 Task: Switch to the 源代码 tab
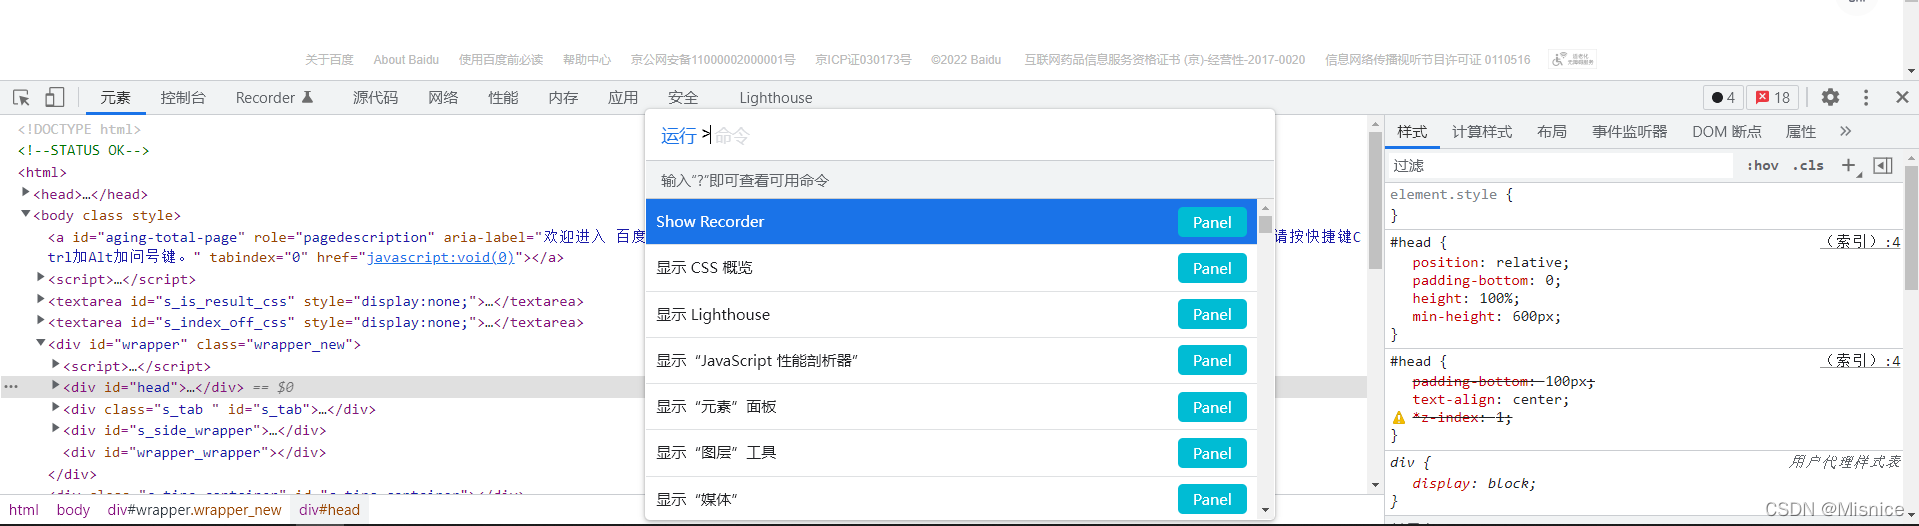[375, 97]
